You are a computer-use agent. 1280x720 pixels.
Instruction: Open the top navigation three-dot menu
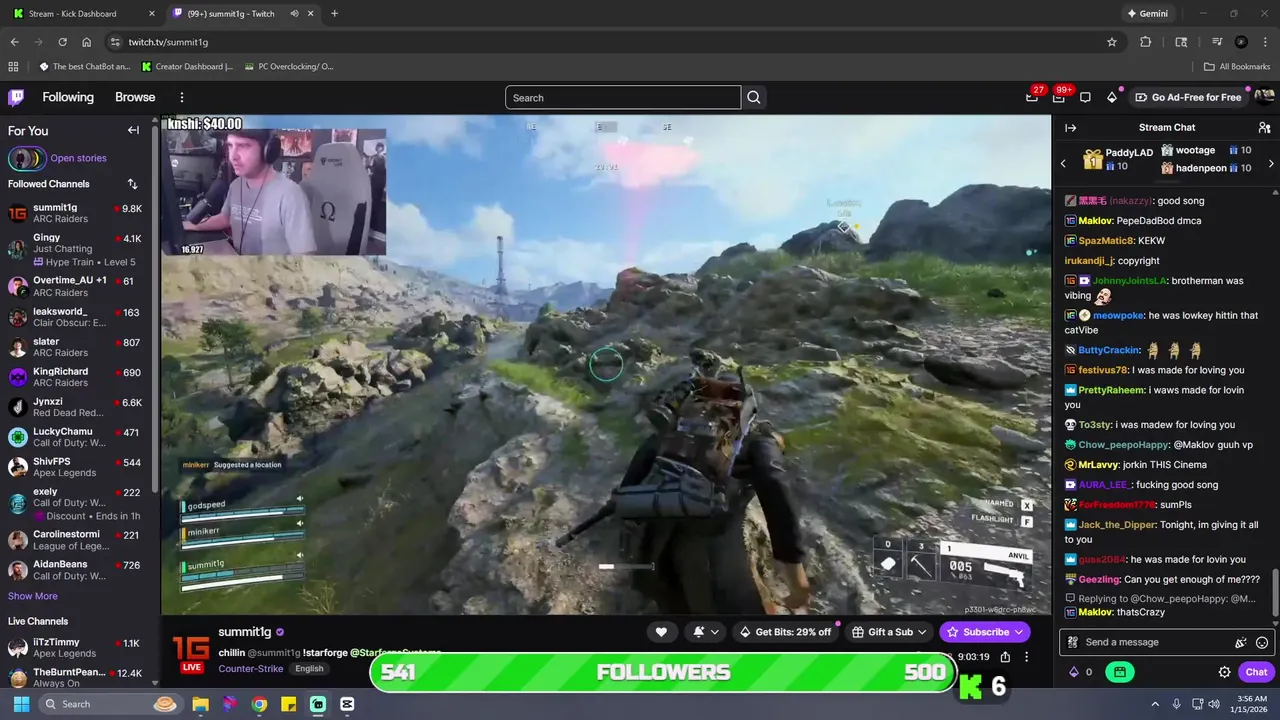click(x=182, y=97)
